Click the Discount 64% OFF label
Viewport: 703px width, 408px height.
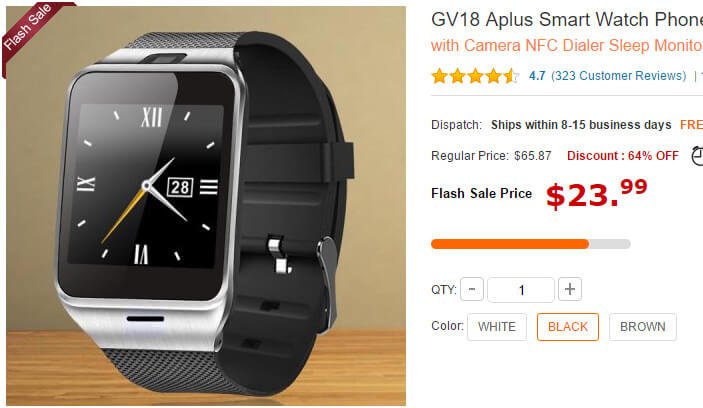click(x=623, y=156)
